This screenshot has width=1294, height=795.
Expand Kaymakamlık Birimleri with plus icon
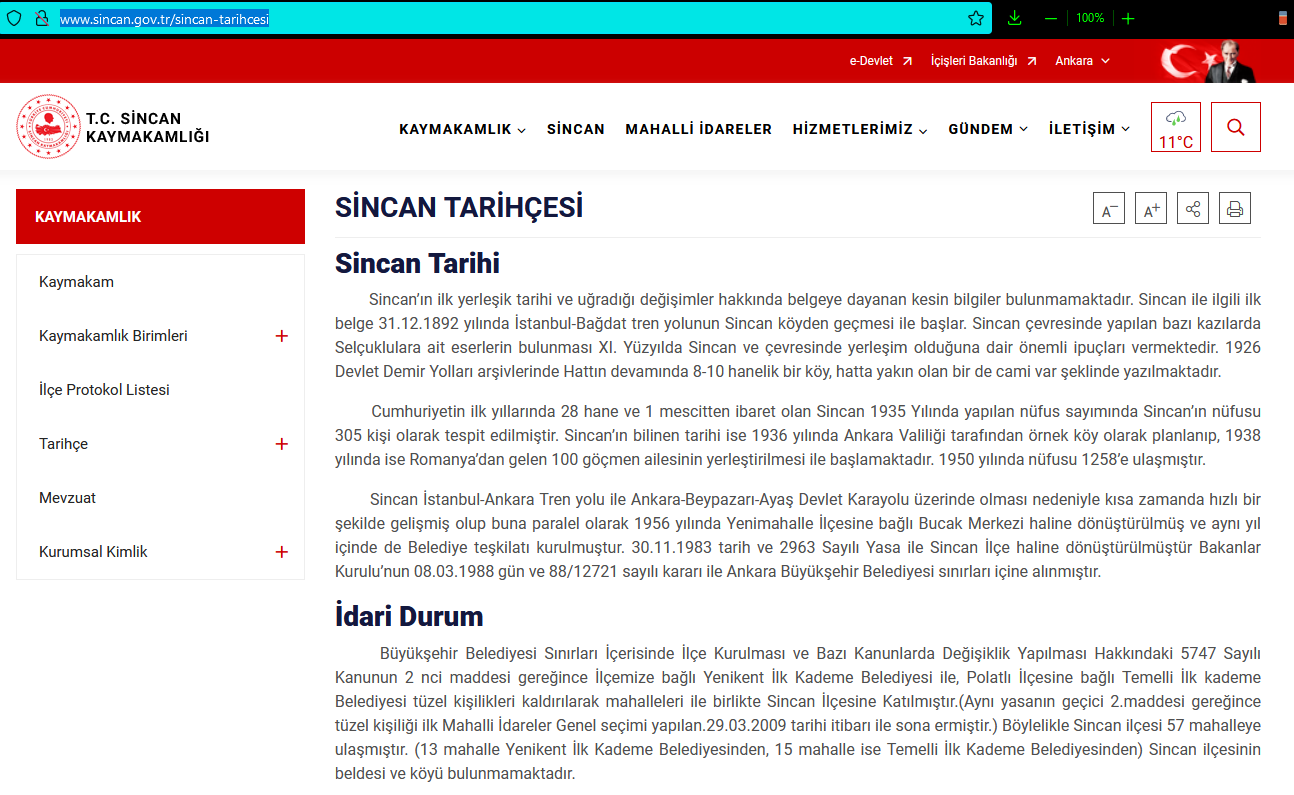tap(281, 336)
